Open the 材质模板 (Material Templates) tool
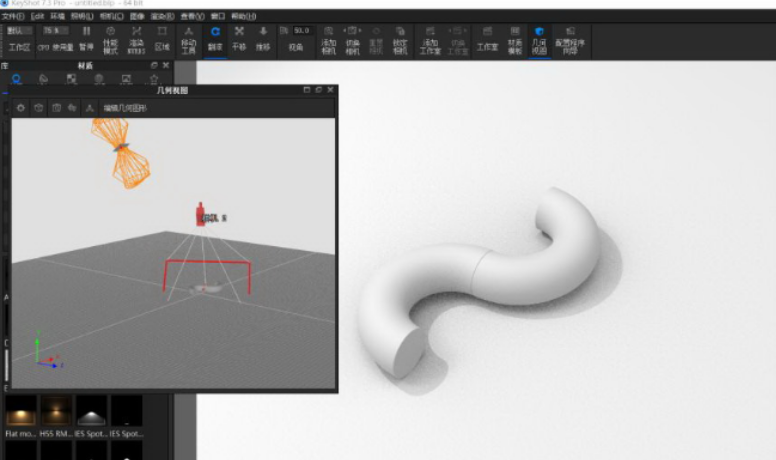Image resolution: width=776 pixels, height=460 pixels. (514, 38)
